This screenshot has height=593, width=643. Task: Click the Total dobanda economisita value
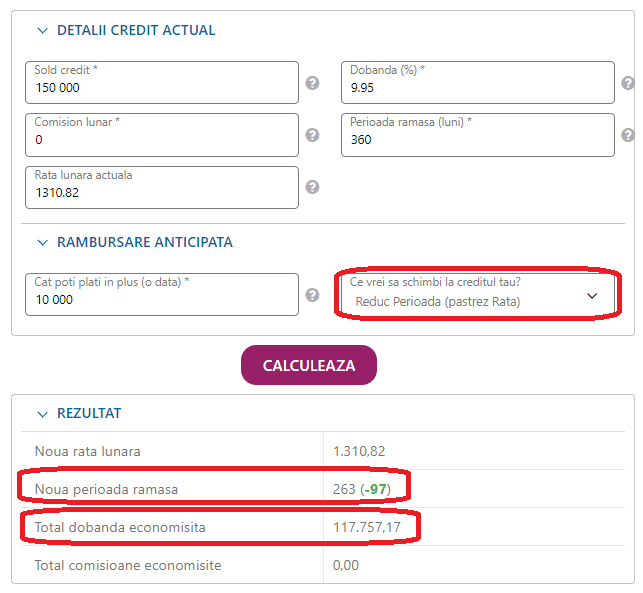click(367, 527)
